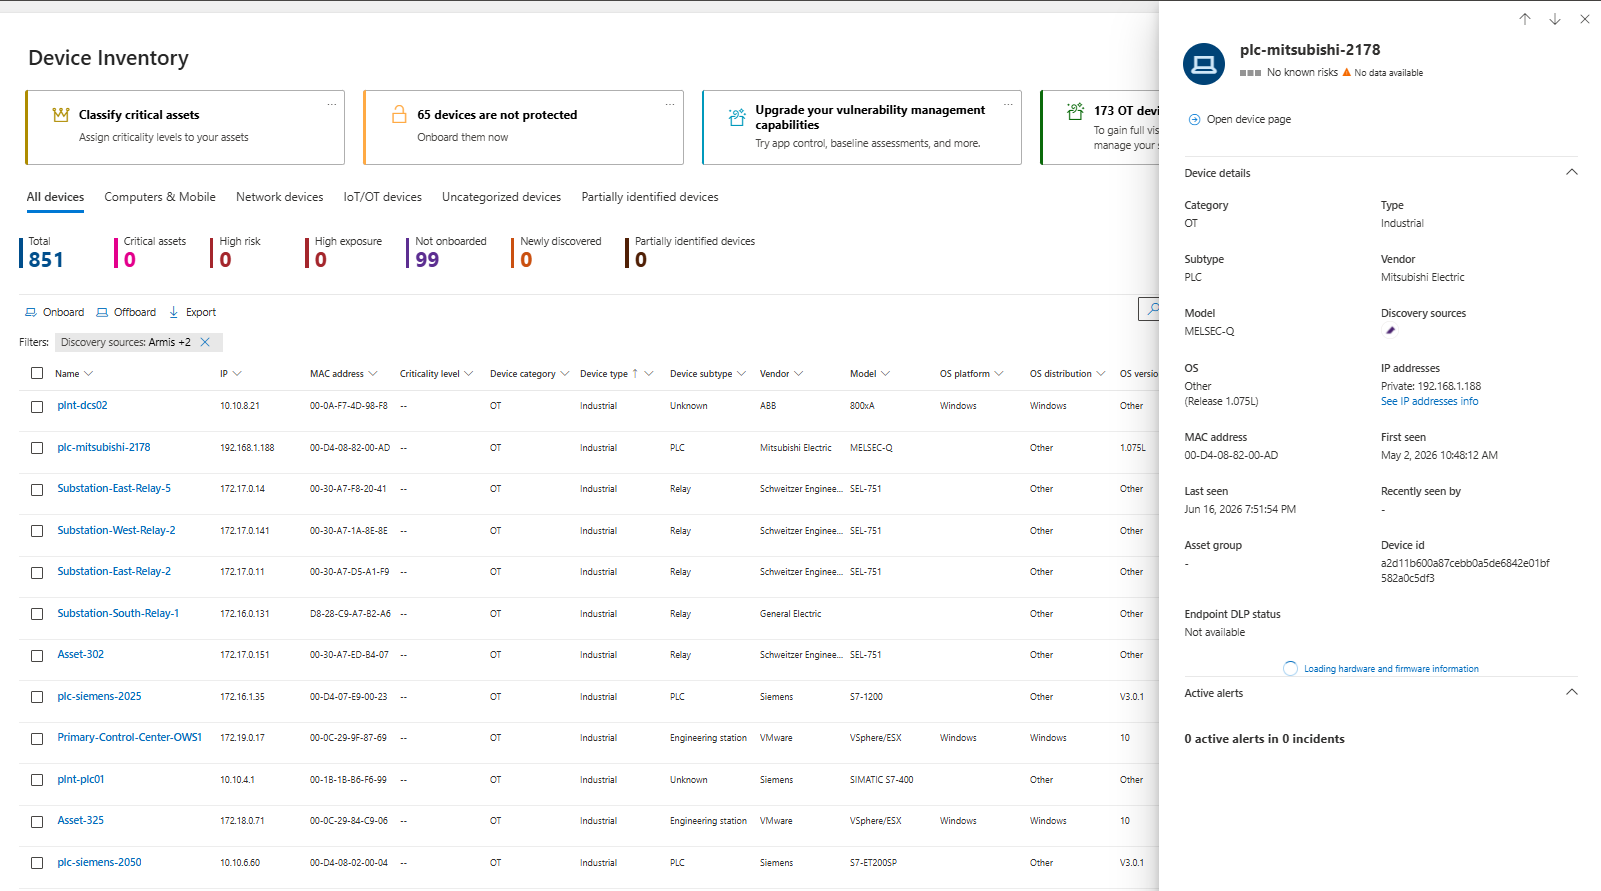Click the Offboard device icon
This screenshot has height=891, width=1601.
tap(102, 312)
